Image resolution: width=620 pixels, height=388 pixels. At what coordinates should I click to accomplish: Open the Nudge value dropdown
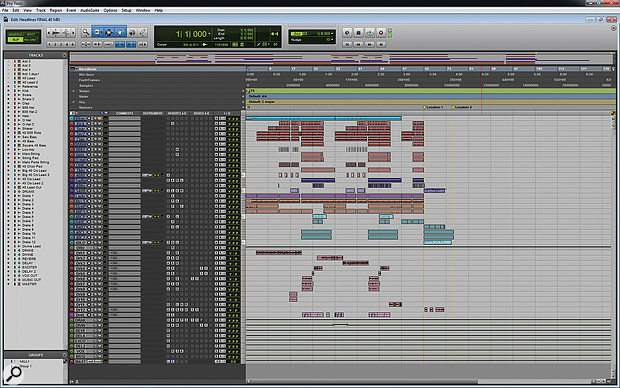coord(332,40)
